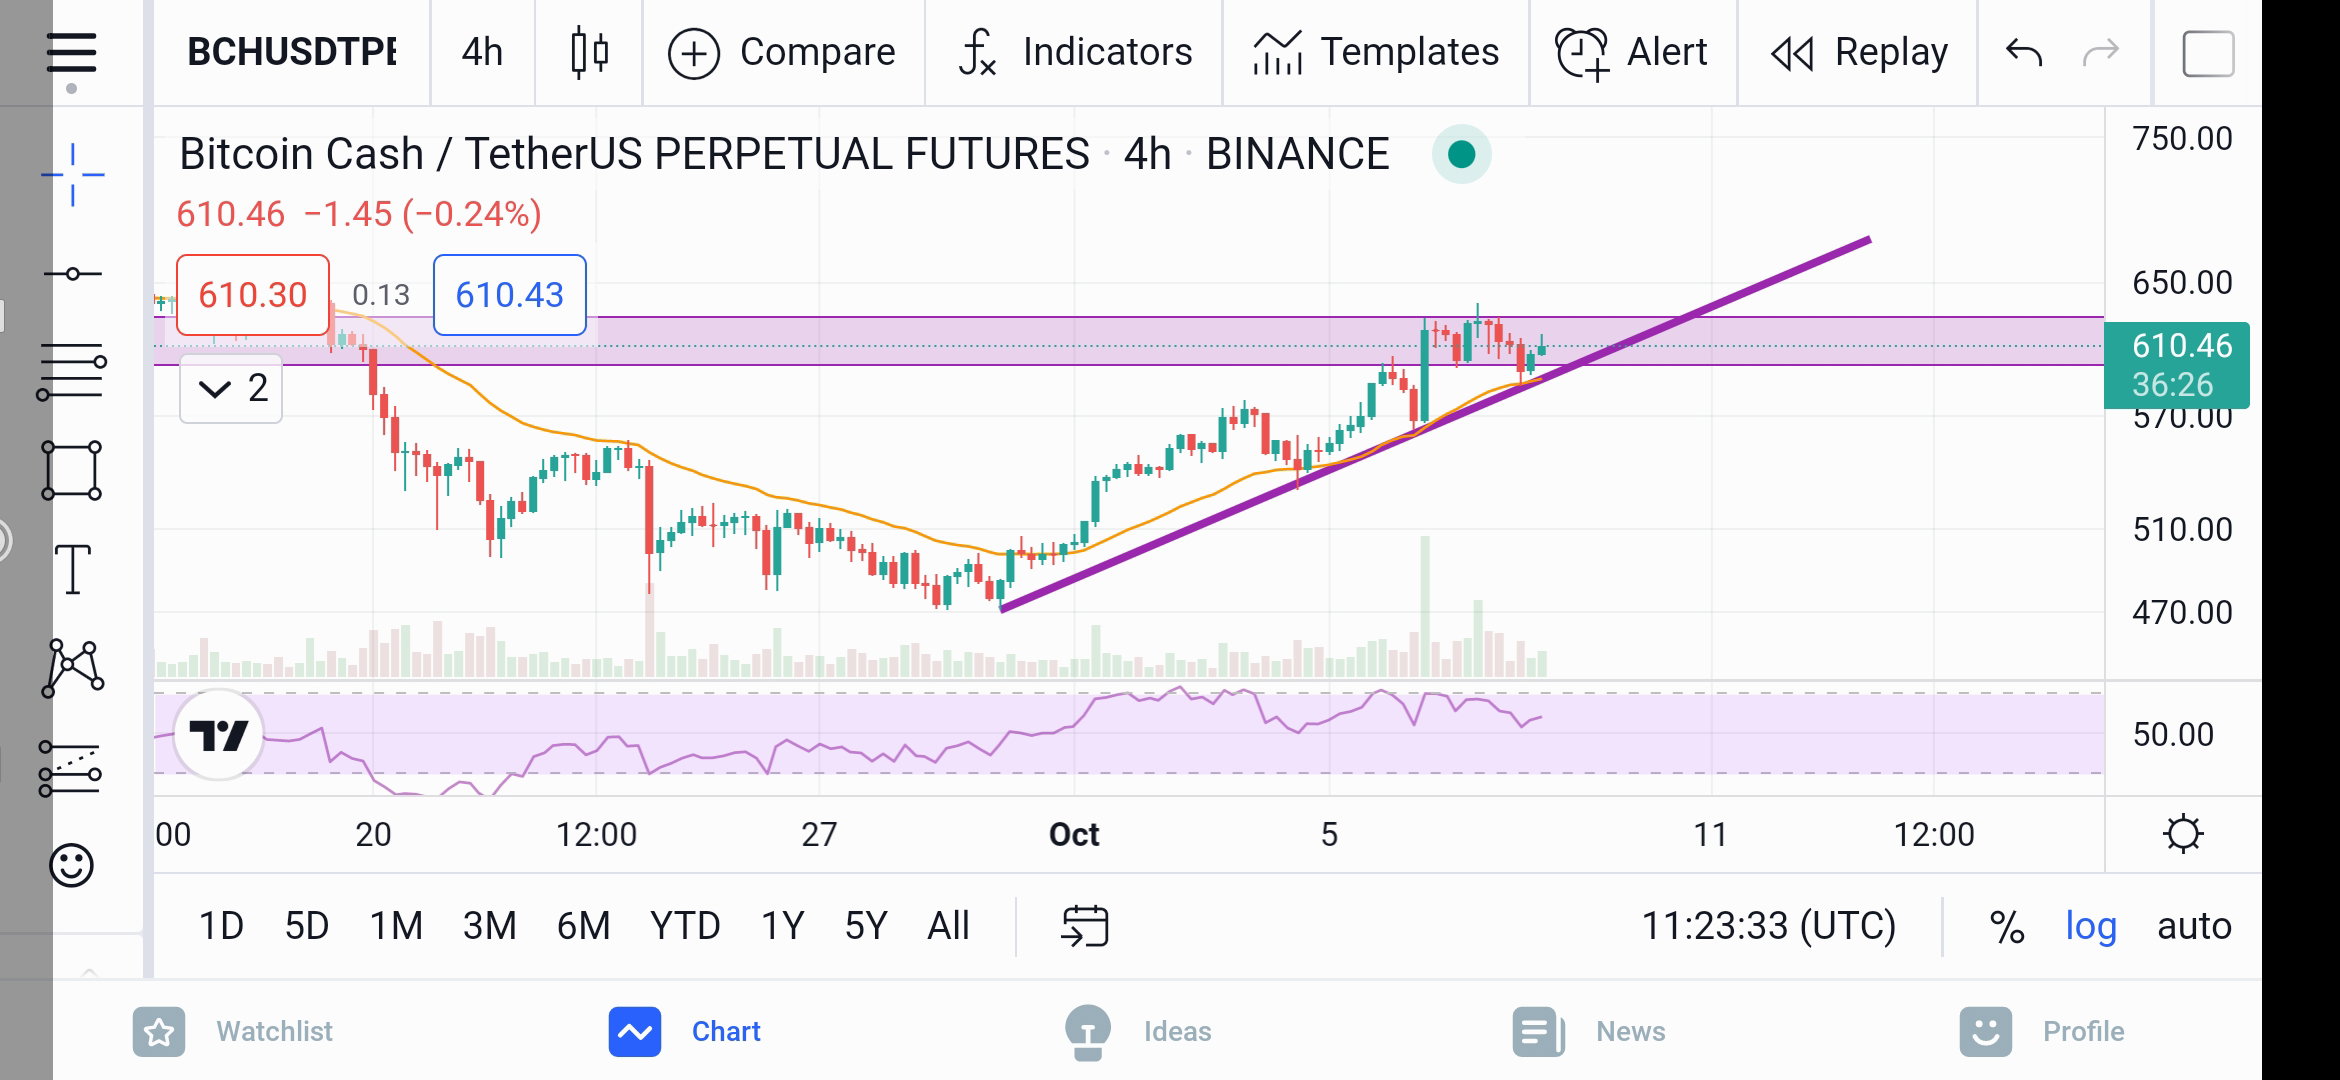Toggle percent scale
Screen dimensions: 2340x1080
click(x=2006, y=926)
